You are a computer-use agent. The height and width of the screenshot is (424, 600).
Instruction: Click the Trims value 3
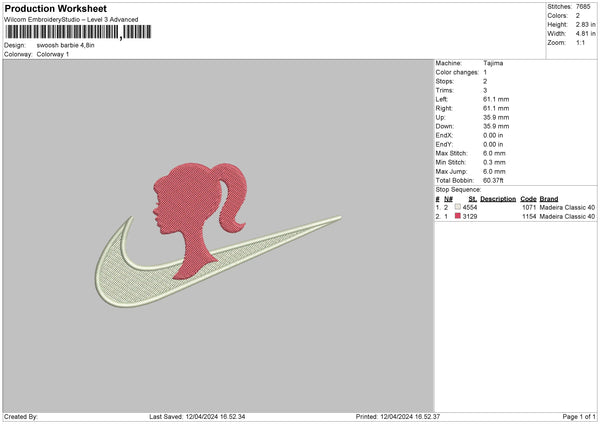(x=485, y=90)
